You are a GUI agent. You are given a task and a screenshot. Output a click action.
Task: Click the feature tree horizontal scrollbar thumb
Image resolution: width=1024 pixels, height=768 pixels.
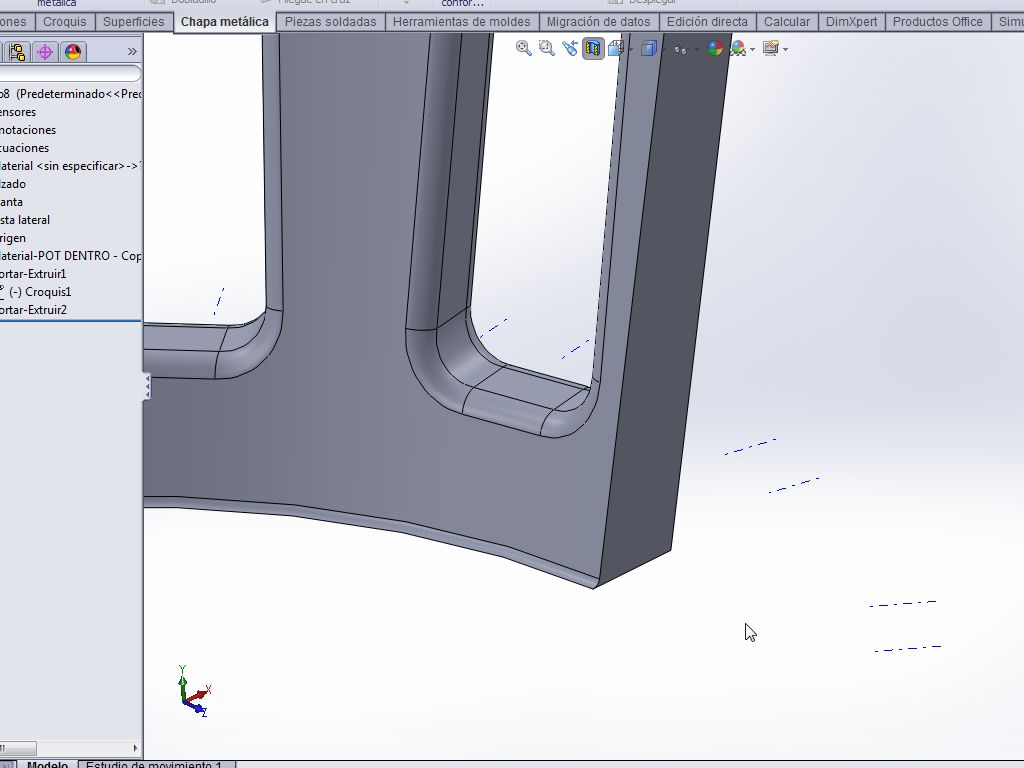coord(18,748)
